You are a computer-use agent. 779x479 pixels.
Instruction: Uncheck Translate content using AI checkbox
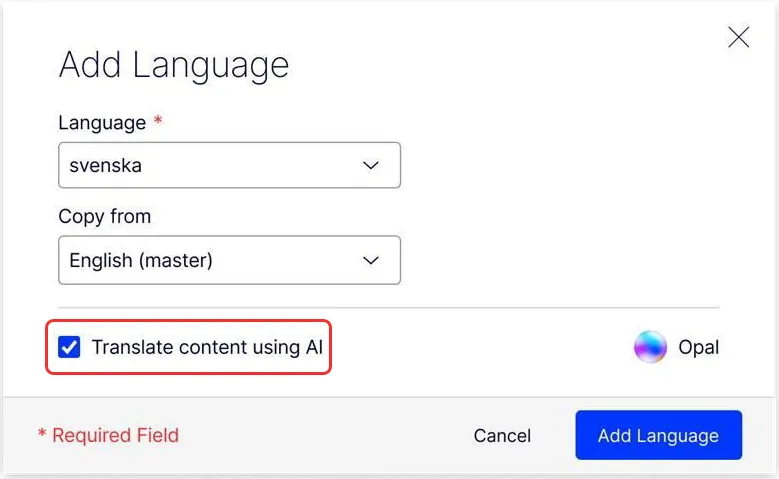coord(69,347)
